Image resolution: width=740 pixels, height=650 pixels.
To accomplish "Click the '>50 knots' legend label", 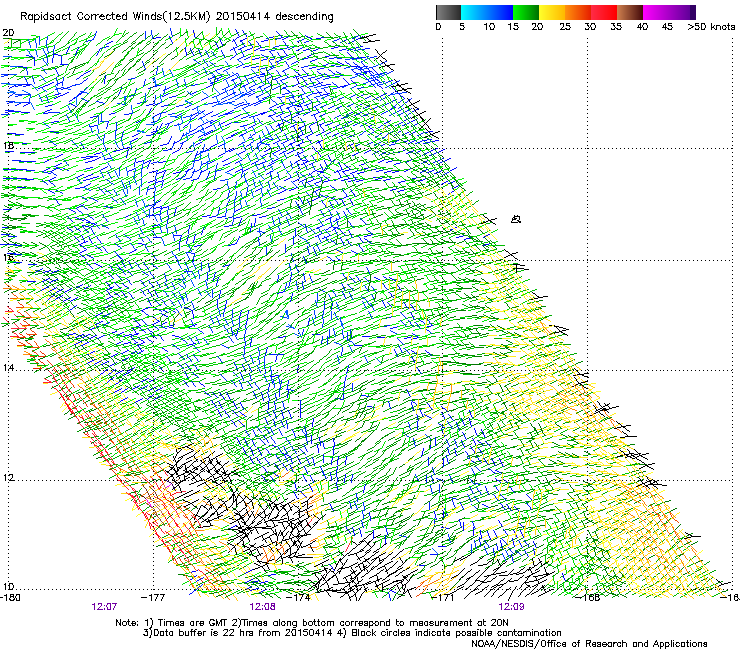I will point(711,27).
